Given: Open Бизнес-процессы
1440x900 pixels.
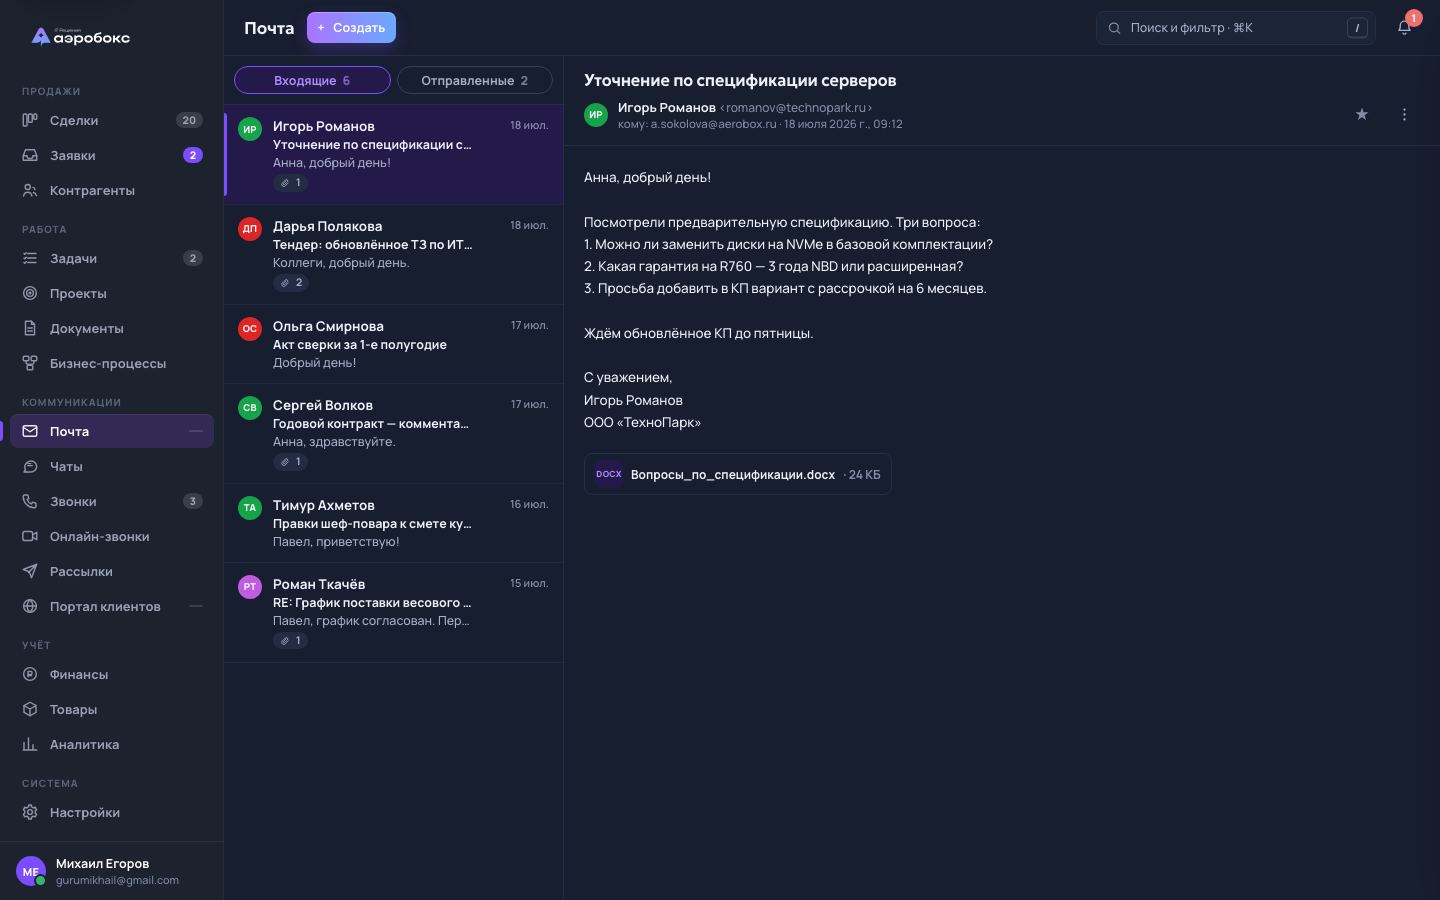Looking at the screenshot, I should pyautogui.click(x=112, y=363).
